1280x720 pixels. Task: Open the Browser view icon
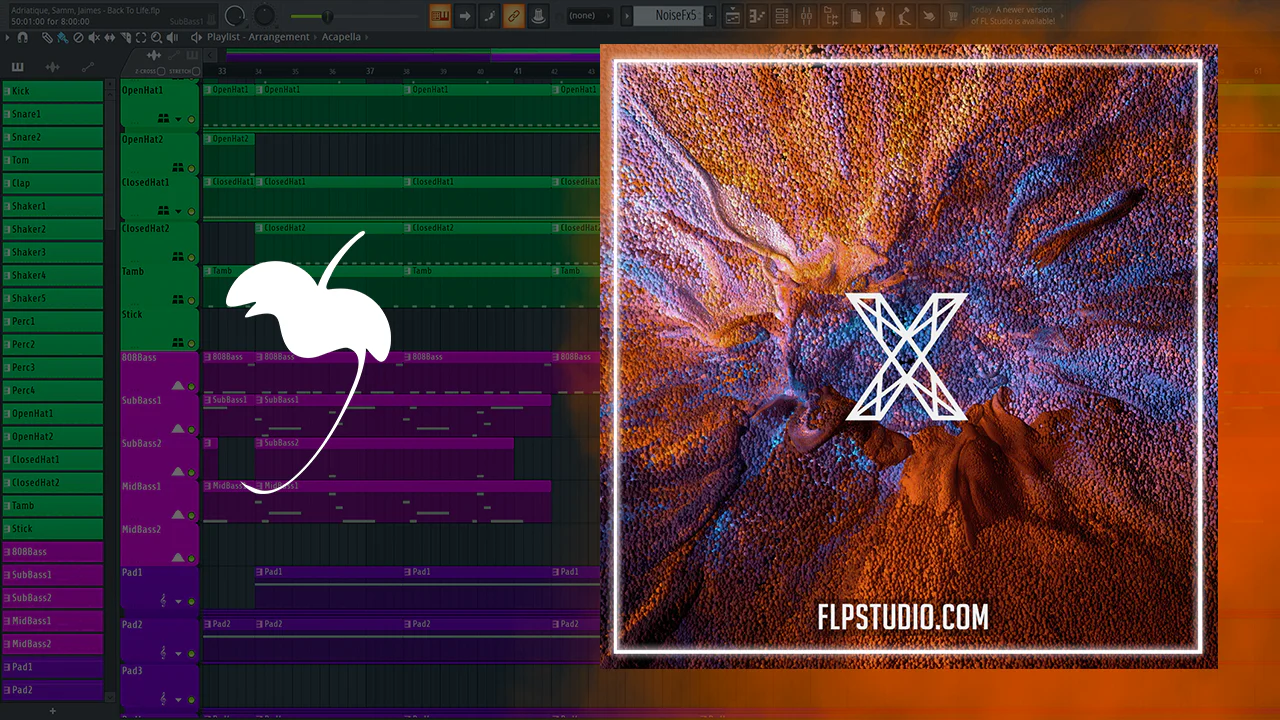(x=831, y=16)
